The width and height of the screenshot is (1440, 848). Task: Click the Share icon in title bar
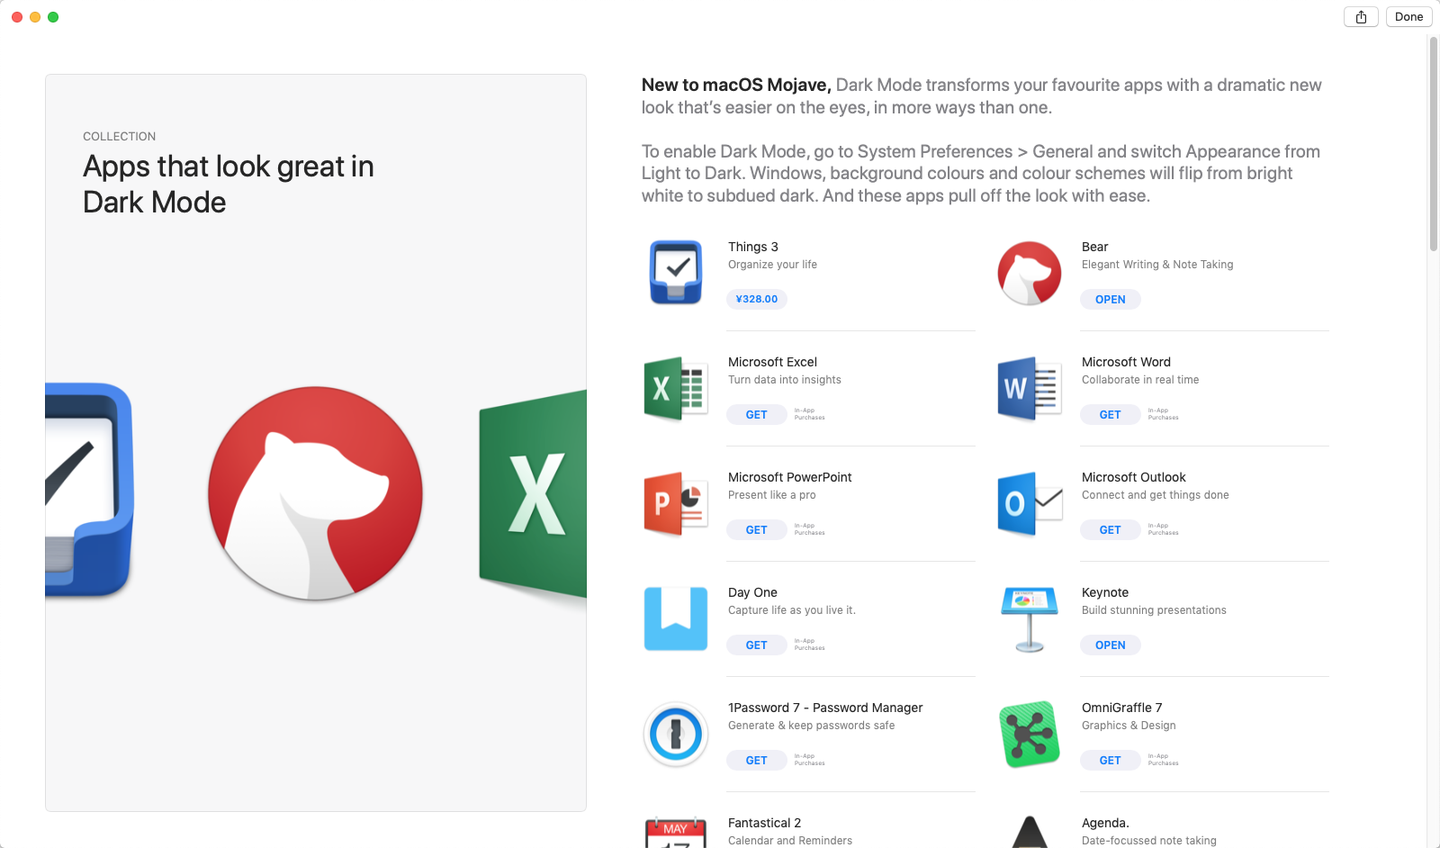click(x=1361, y=17)
